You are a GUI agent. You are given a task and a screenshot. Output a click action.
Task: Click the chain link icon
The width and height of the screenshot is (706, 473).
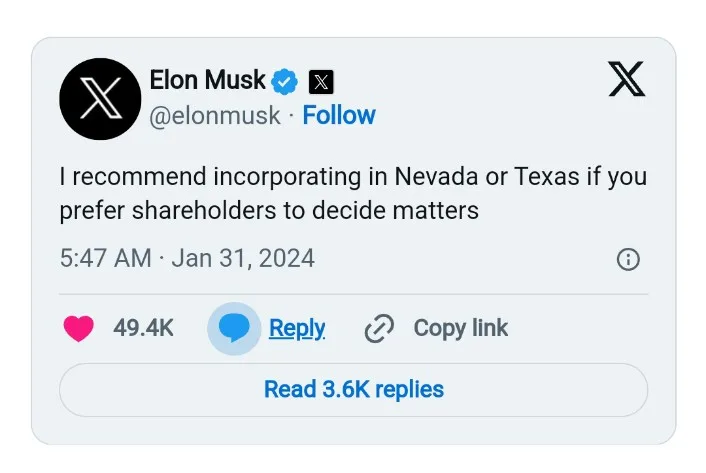(378, 328)
